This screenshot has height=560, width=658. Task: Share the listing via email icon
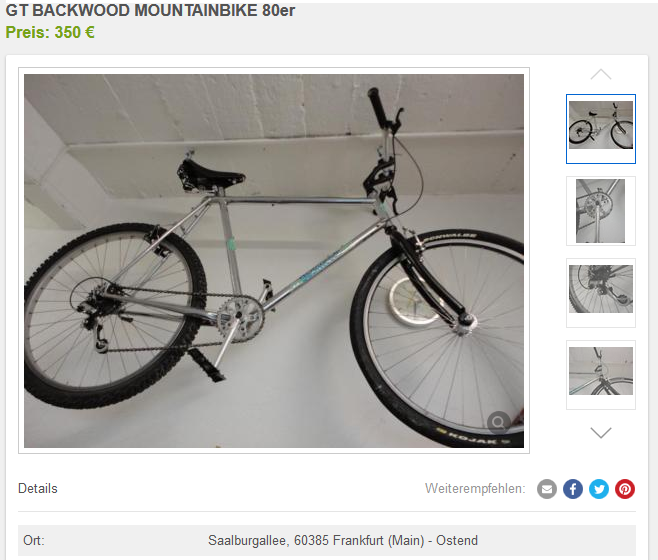coord(546,489)
